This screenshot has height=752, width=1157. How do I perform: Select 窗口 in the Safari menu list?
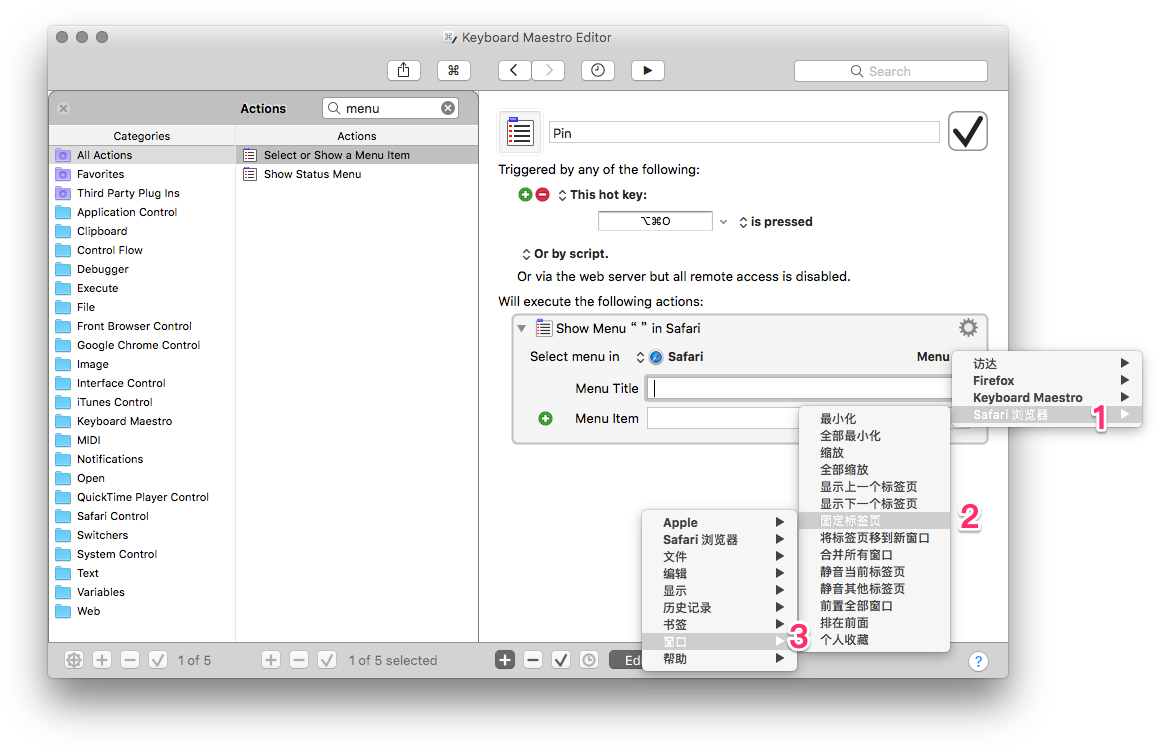click(x=675, y=641)
